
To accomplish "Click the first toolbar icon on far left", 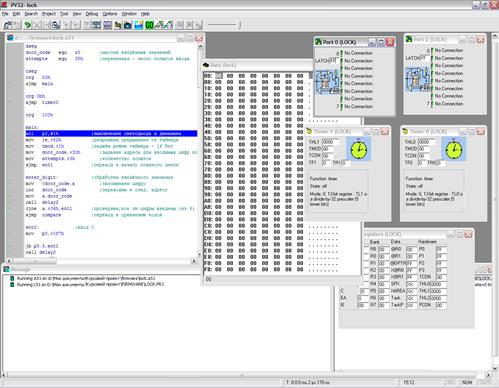I will click(7, 25).
